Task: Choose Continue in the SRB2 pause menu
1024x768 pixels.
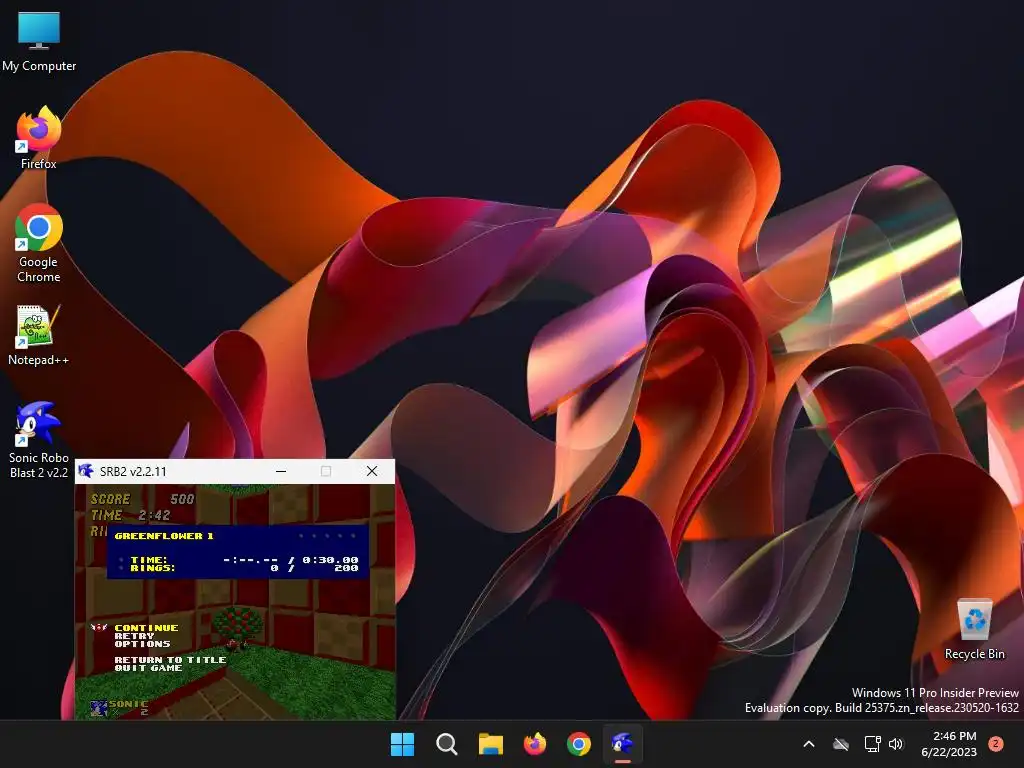Action: click(146, 628)
